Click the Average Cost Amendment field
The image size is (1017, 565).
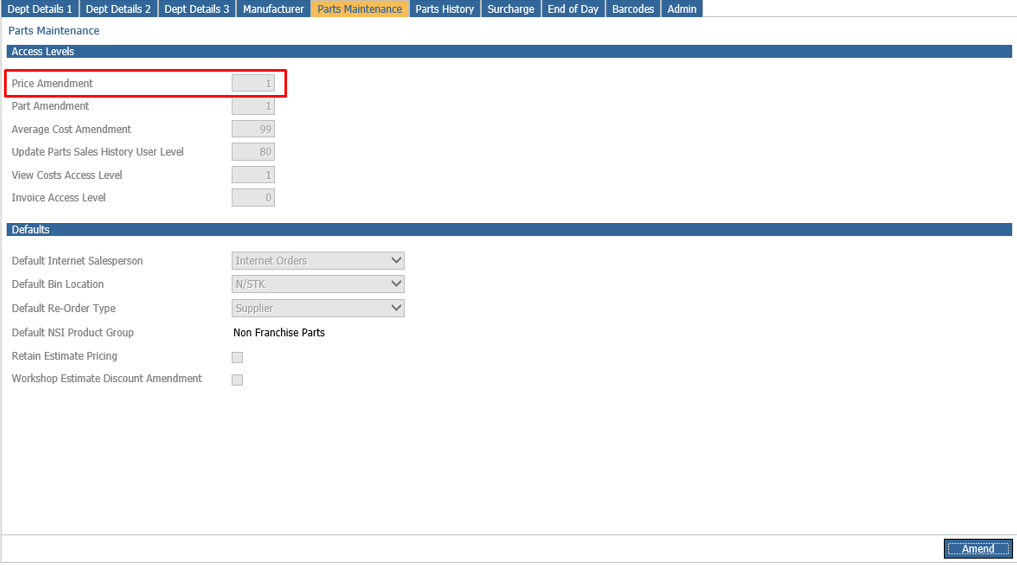(x=253, y=129)
